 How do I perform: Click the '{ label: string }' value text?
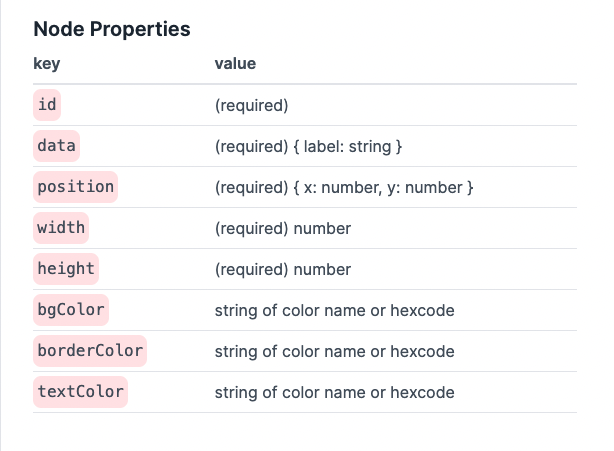(x=348, y=147)
